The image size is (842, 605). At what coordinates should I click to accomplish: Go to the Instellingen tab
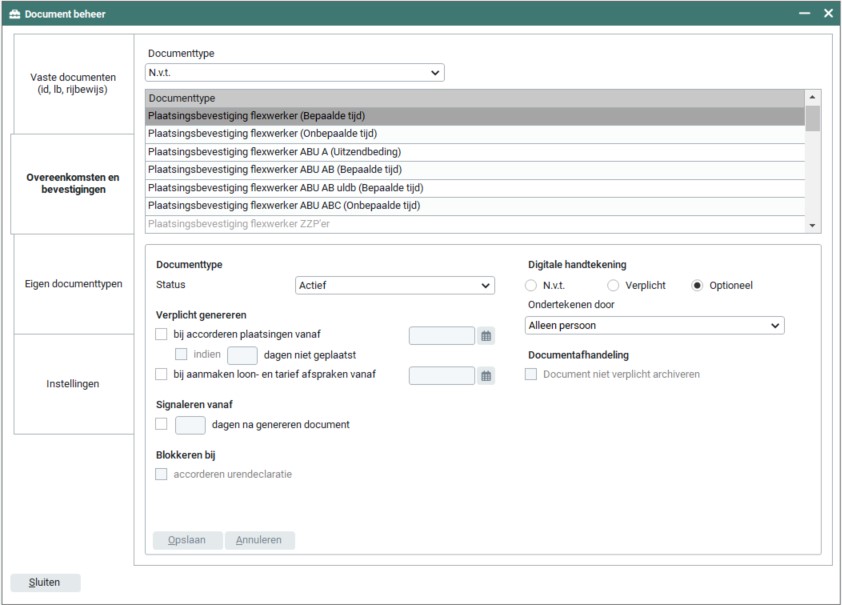click(x=73, y=384)
